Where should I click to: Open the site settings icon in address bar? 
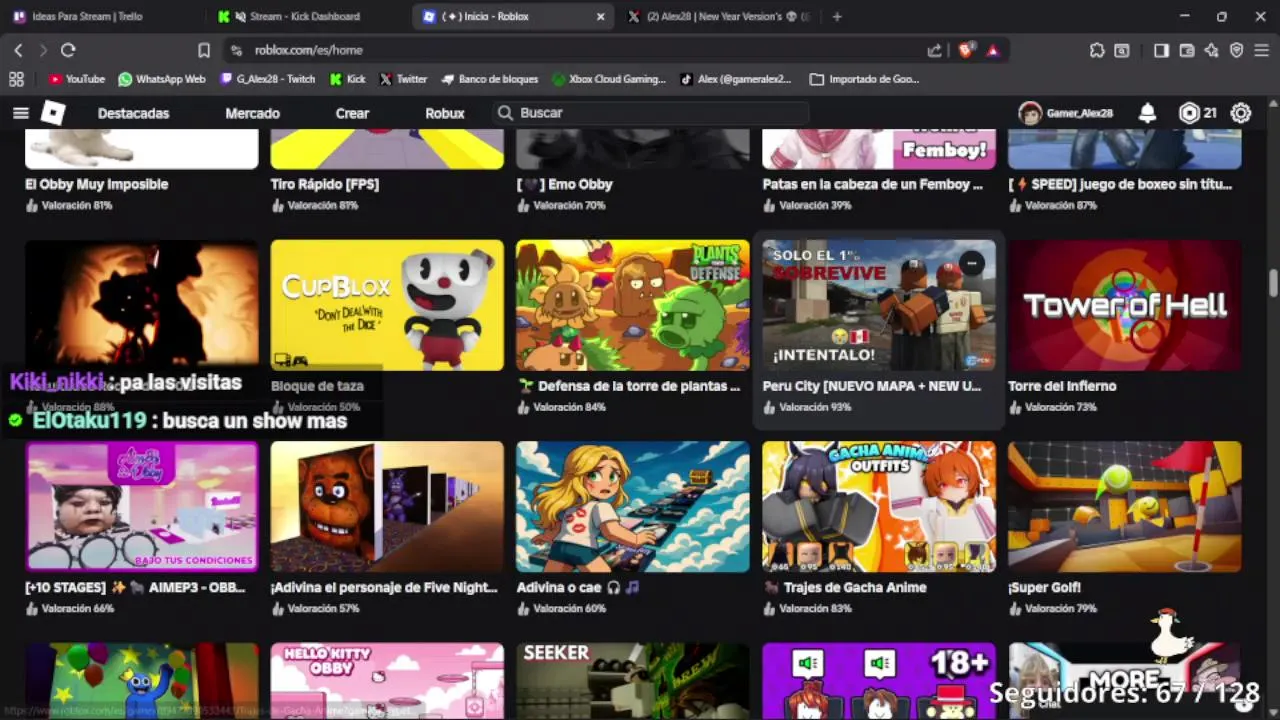(x=236, y=50)
